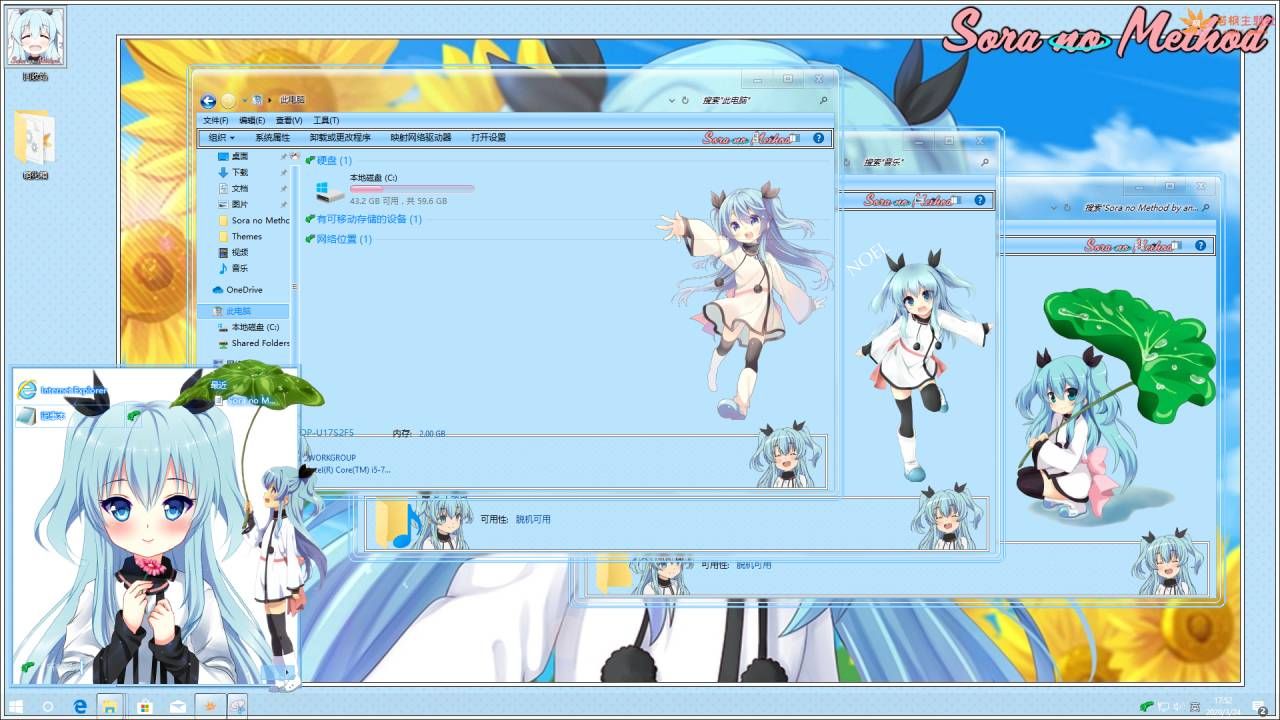Screen dimensions: 1280x720
Task: Open OneDrive in the navigation pane
Action: [x=237, y=290]
